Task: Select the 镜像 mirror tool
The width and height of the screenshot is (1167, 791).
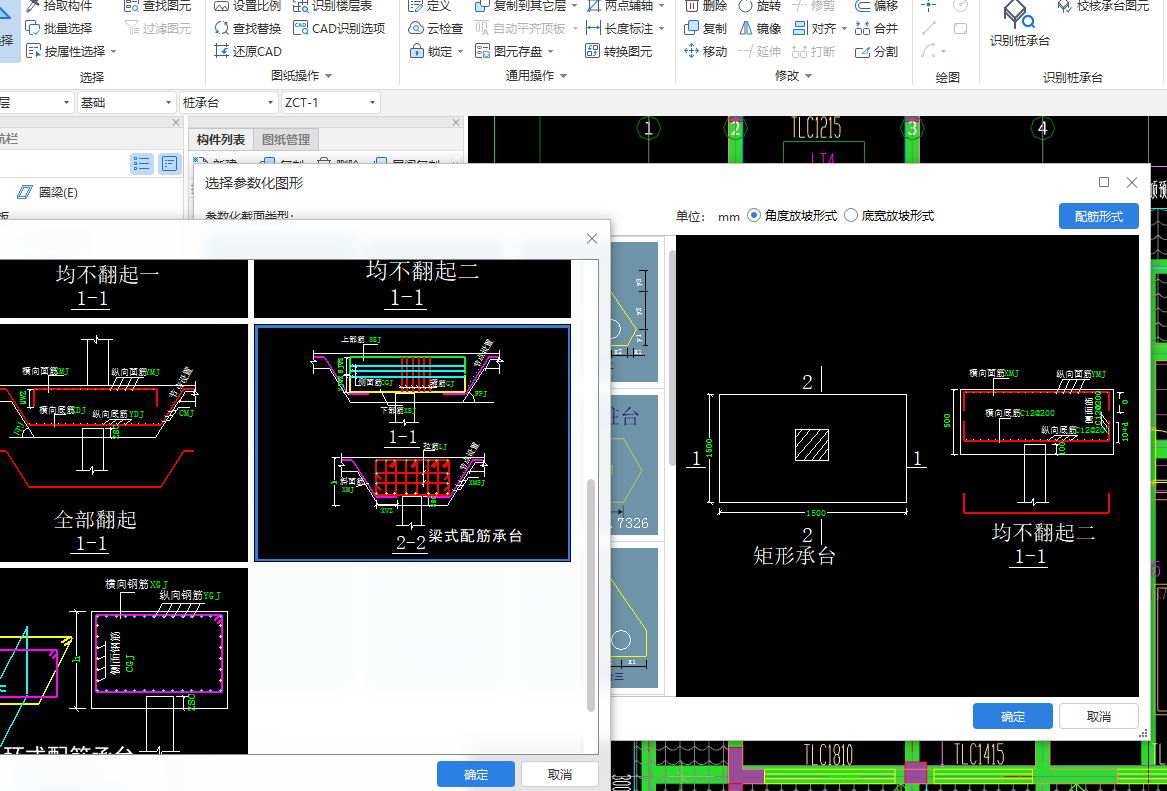Action: tap(760, 28)
